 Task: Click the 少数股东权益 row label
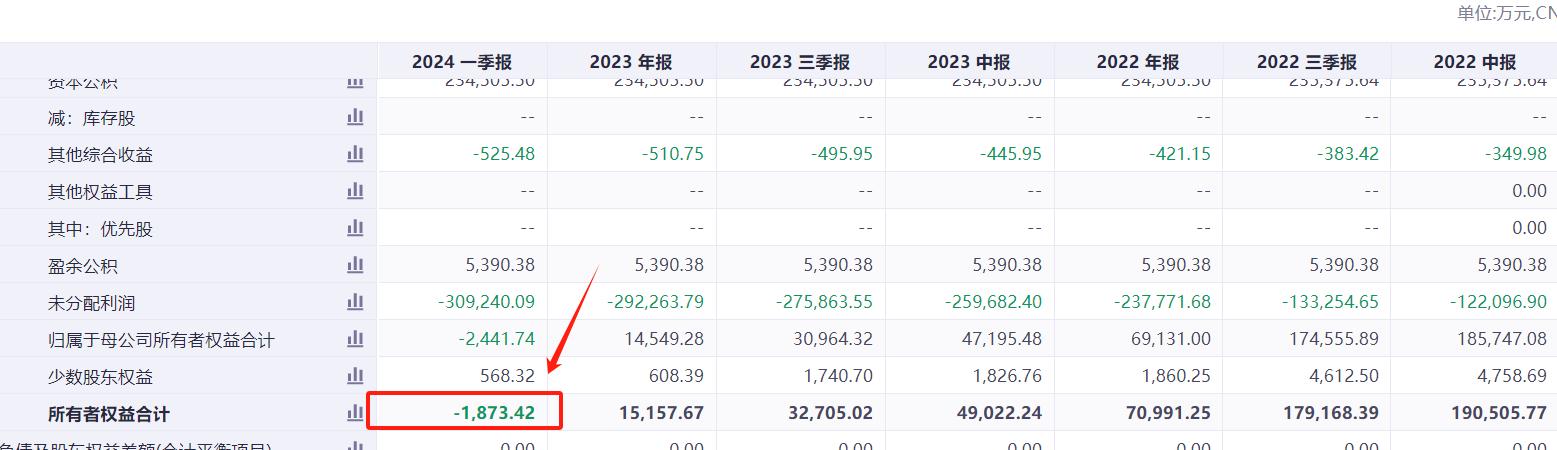pyautogui.click(x=100, y=377)
